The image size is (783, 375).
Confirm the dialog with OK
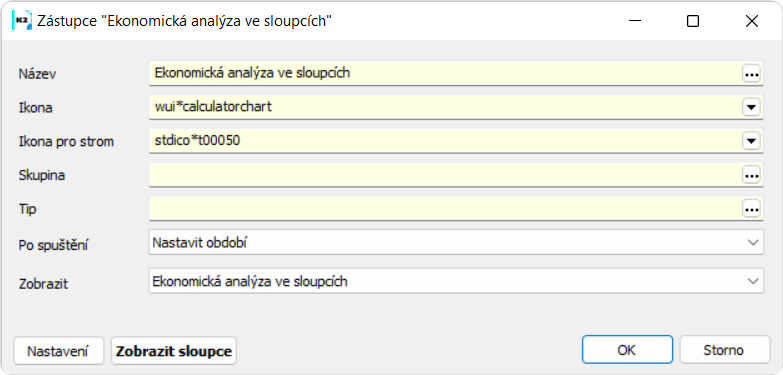pos(627,350)
